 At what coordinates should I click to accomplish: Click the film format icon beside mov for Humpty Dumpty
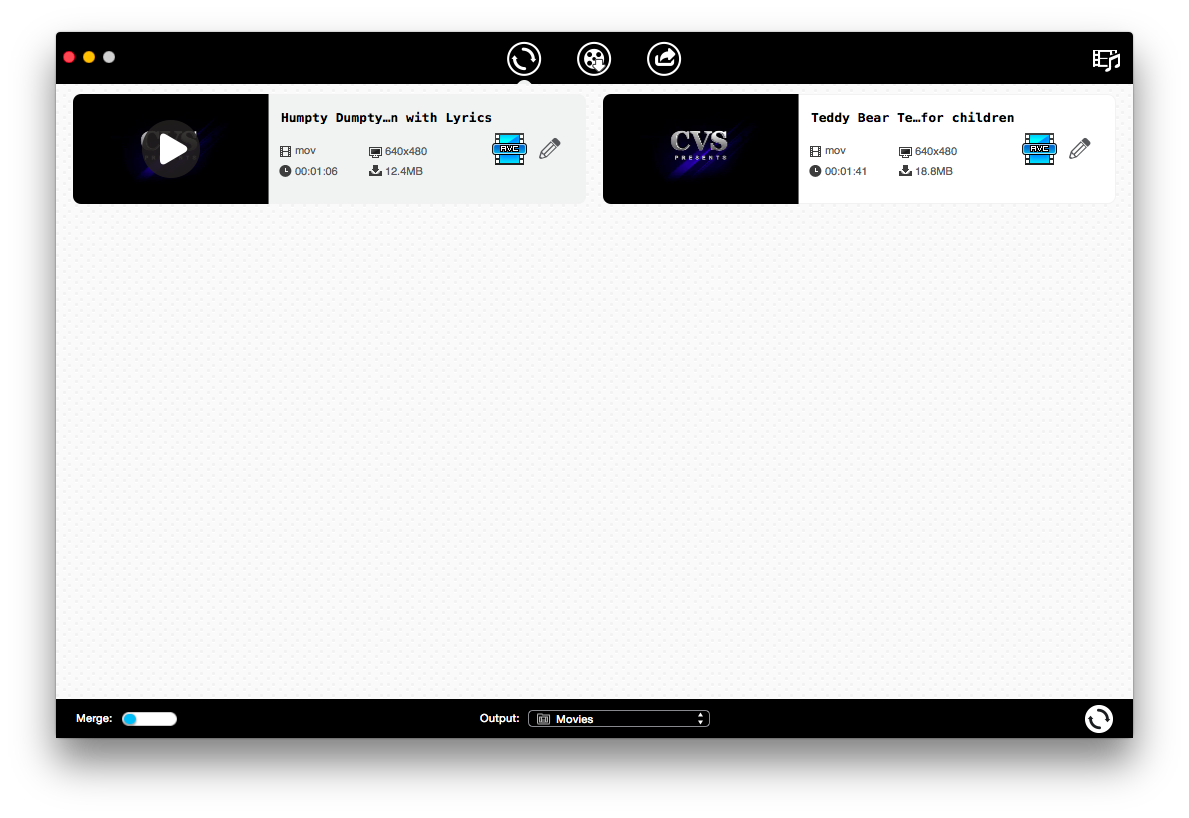[x=285, y=152]
